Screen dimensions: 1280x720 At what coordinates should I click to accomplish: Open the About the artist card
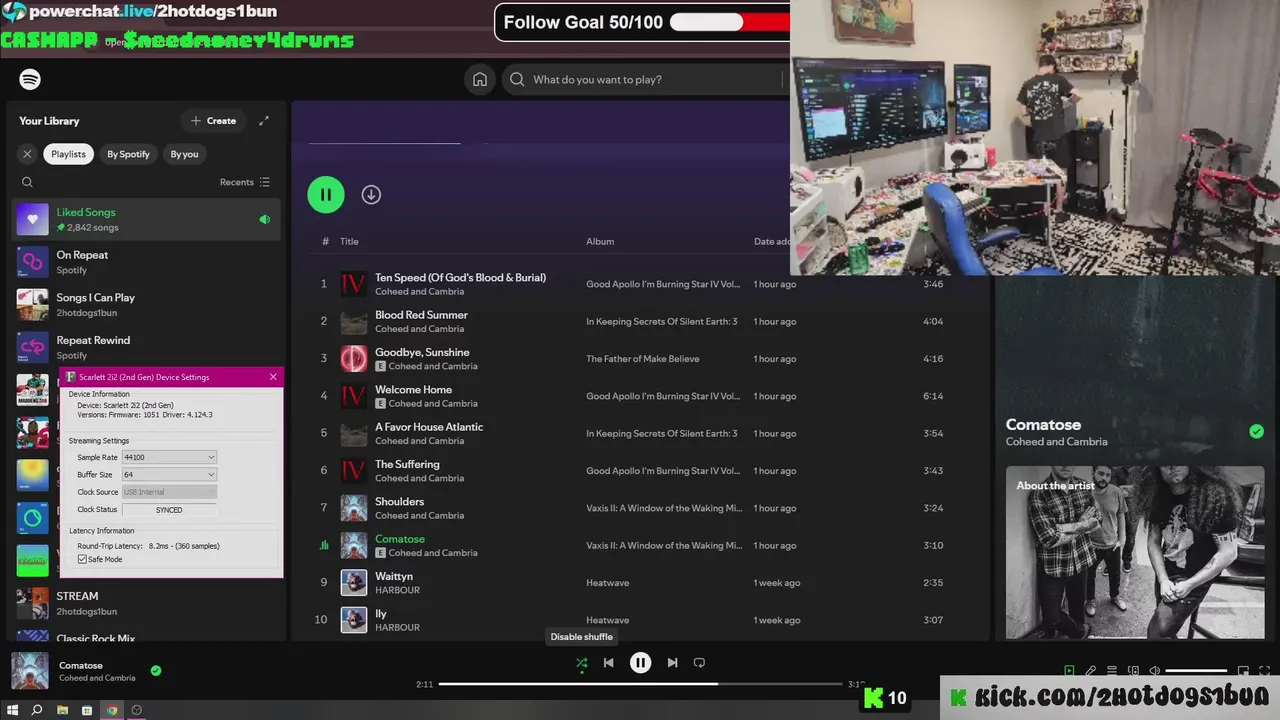[x=1135, y=553]
